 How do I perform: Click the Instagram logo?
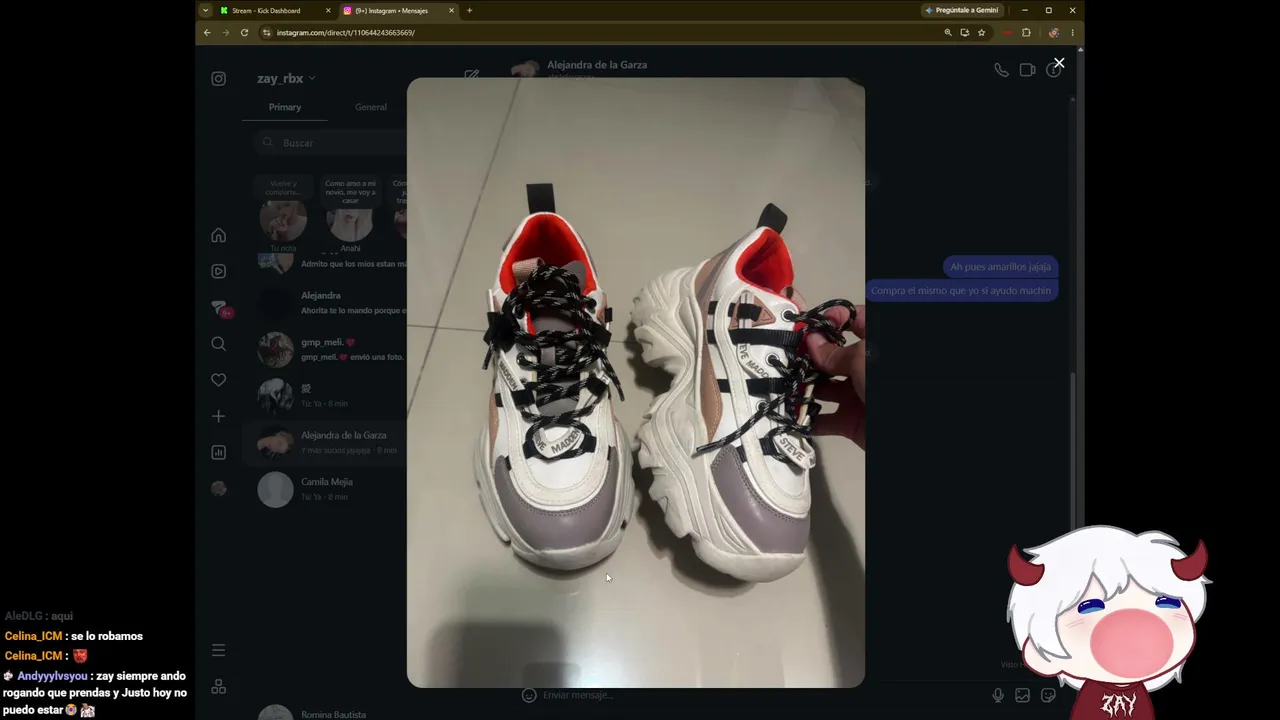click(218, 79)
